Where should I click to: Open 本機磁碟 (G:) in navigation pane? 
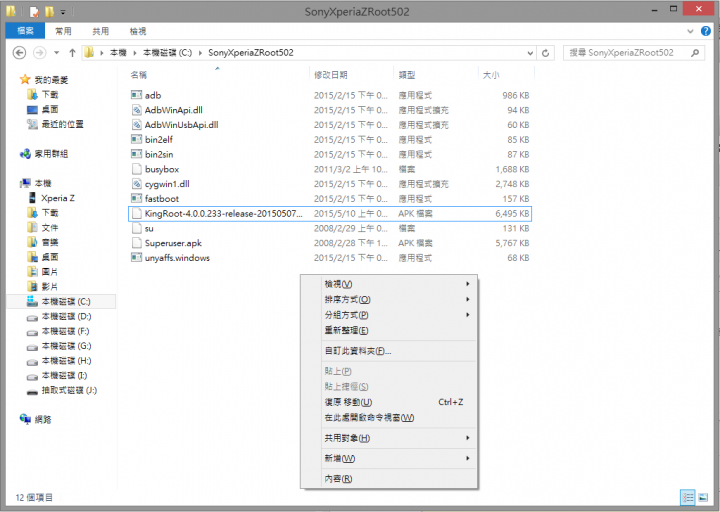pos(66,346)
